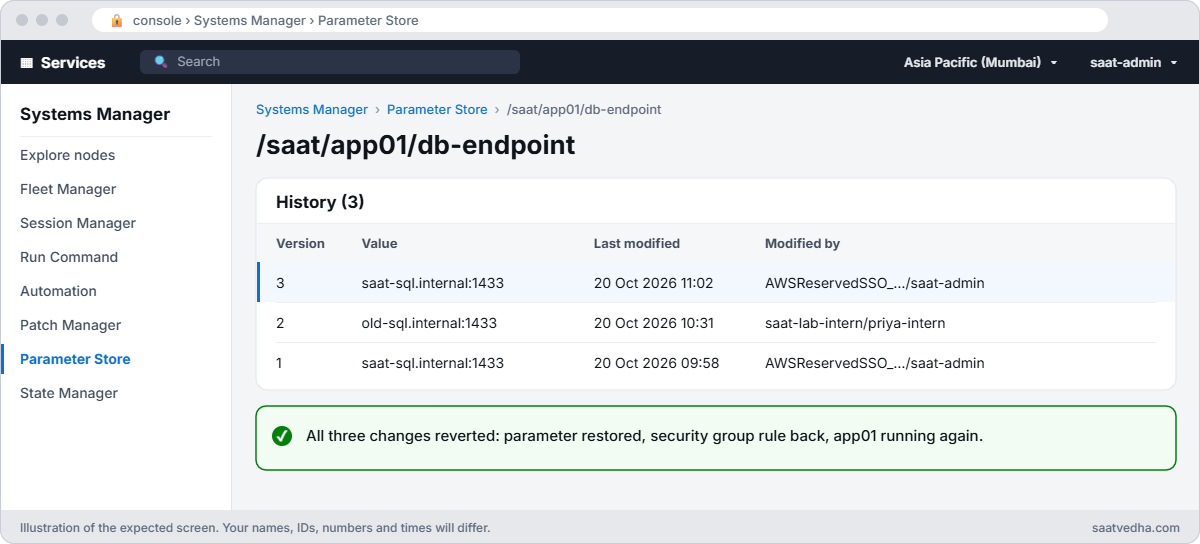This screenshot has height=544, width=1200.
Task: Click the Last modified column header
Action: pyautogui.click(x=637, y=243)
